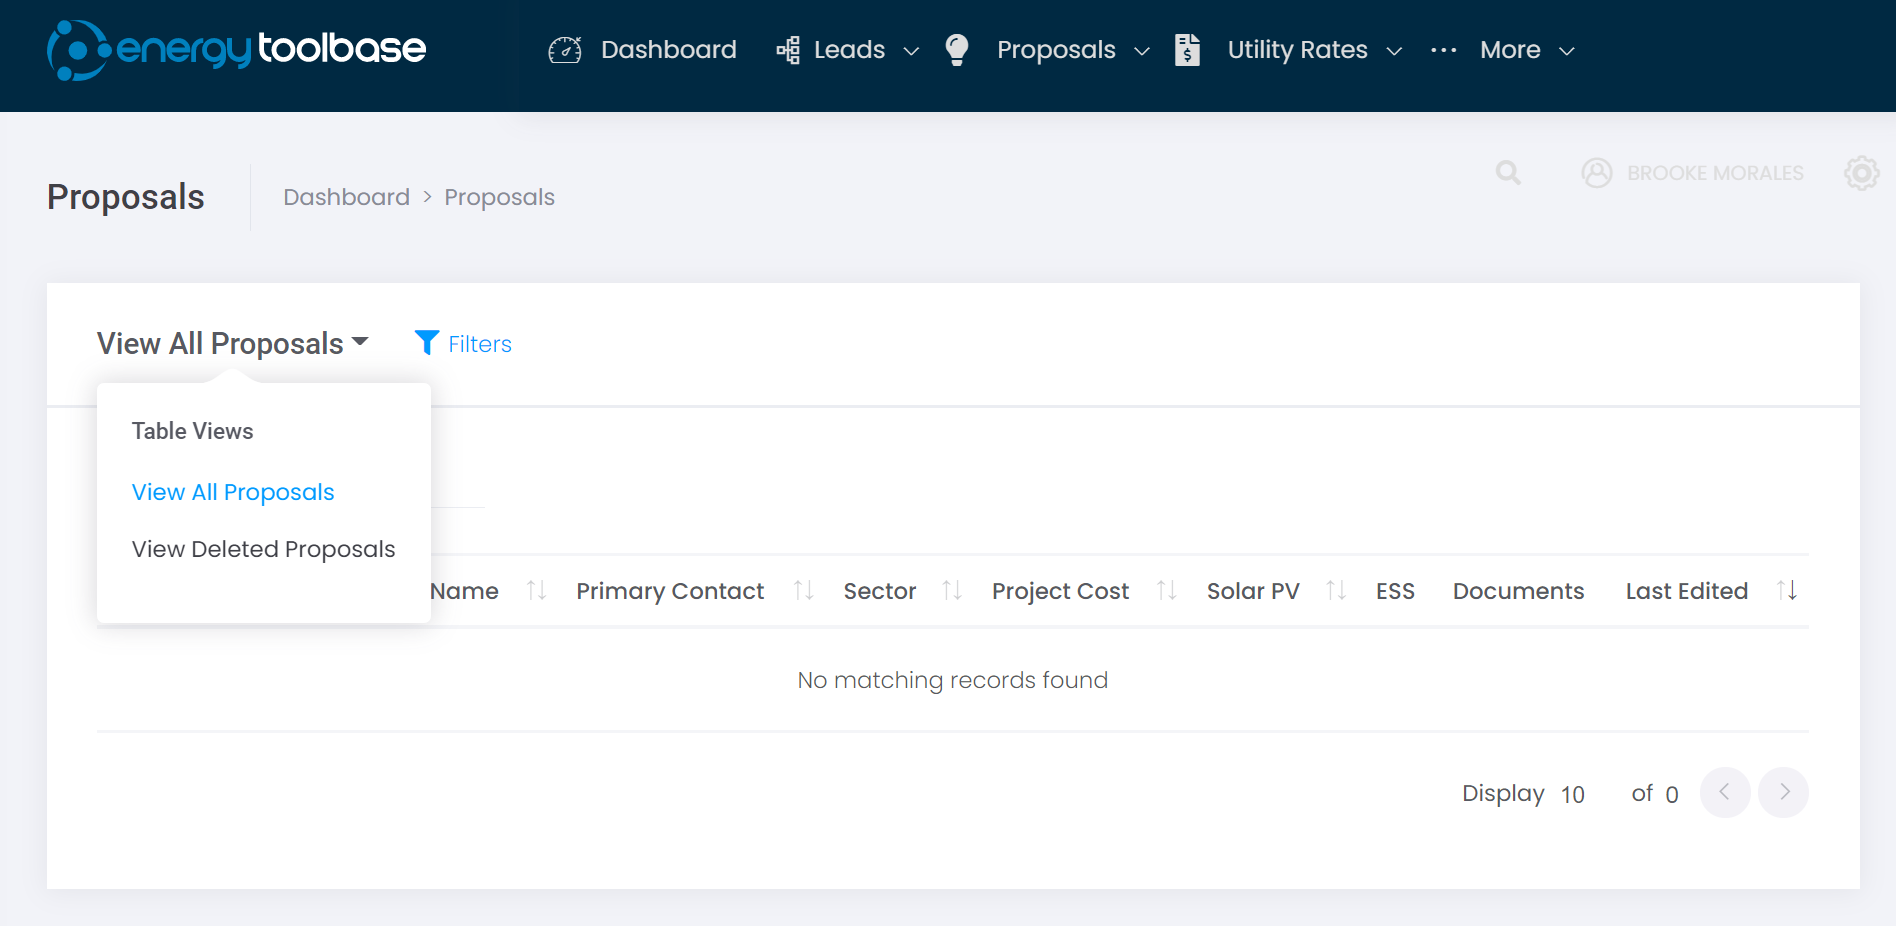Click the Brooke Morales avatar icon
This screenshot has width=1896, height=926.
[x=1596, y=173]
